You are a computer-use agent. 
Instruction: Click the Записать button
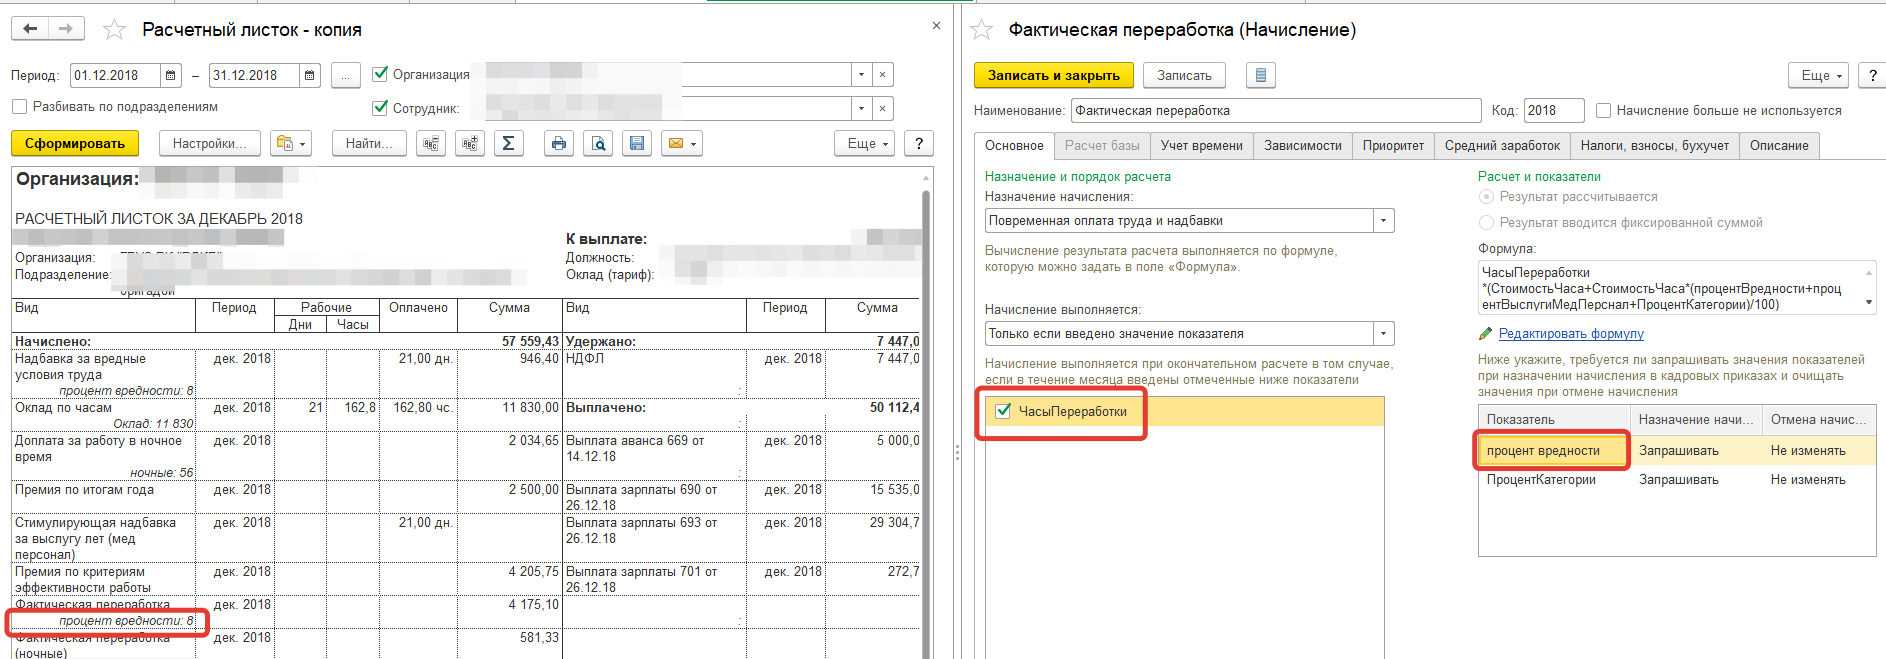pyautogui.click(x=1184, y=75)
